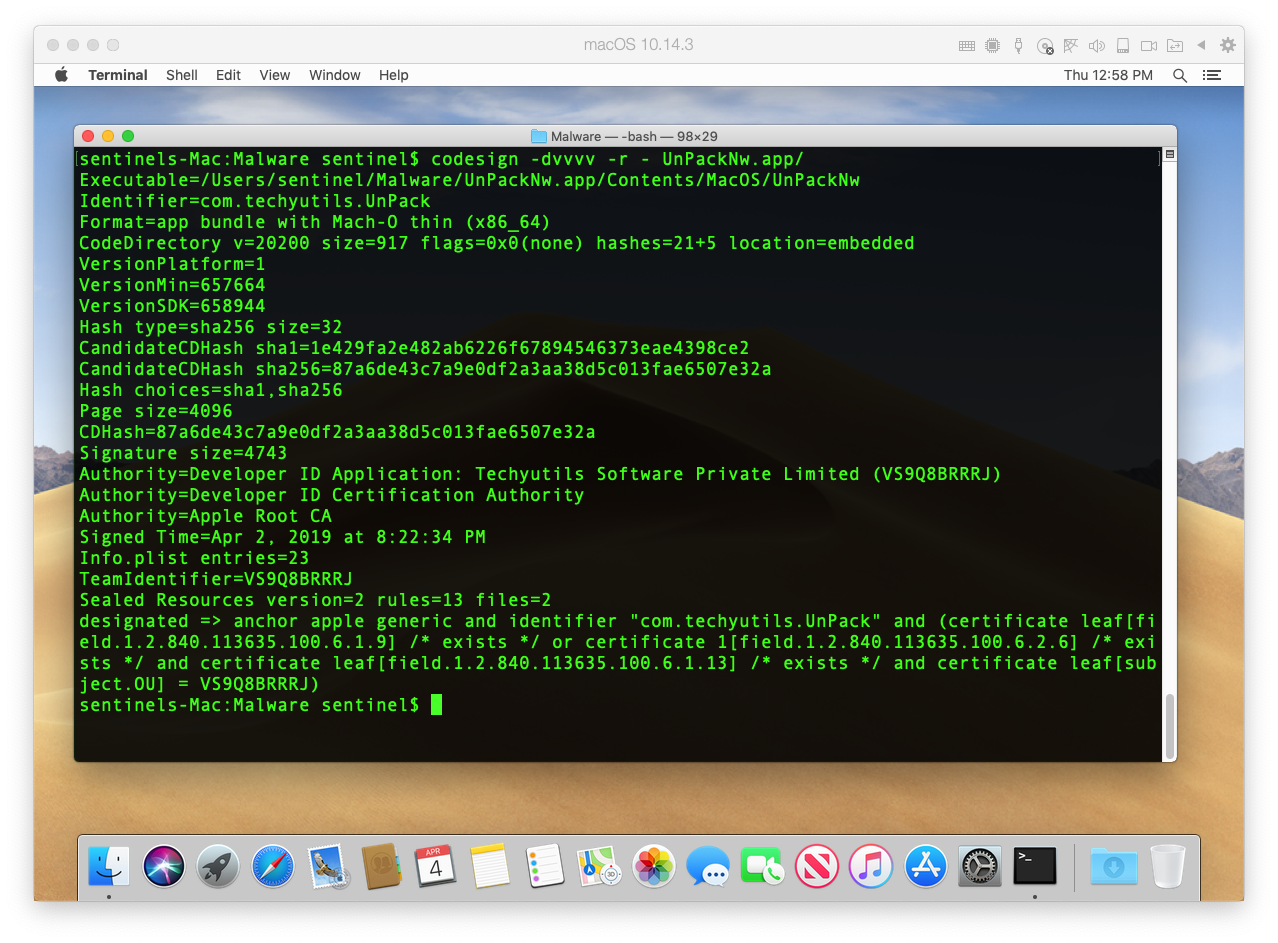Open Safari from the Dock
Viewport: 1278px width, 943px height.
coord(272,865)
